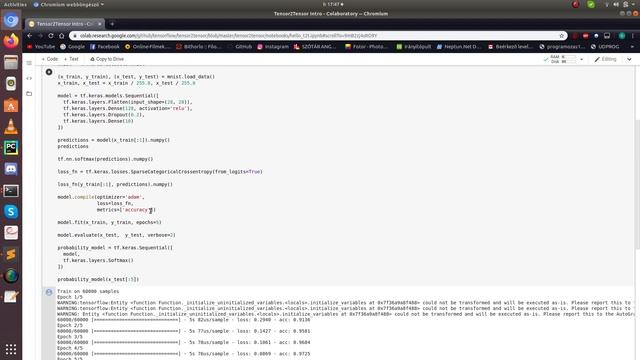Viewport: 640px width, 360px height.
Task: Open the Chromium webböngésző app menu
Action: coord(69,4)
